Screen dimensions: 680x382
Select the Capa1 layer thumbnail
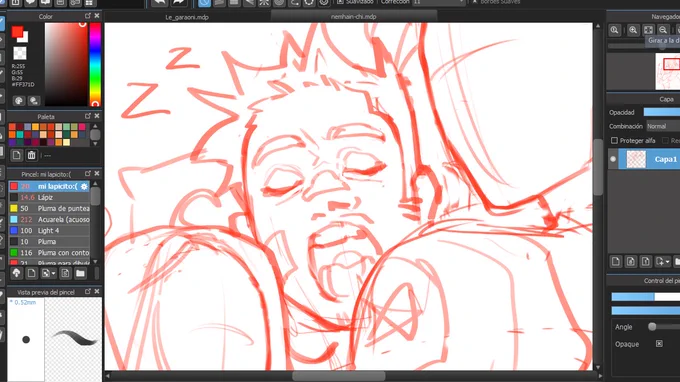[x=636, y=159]
